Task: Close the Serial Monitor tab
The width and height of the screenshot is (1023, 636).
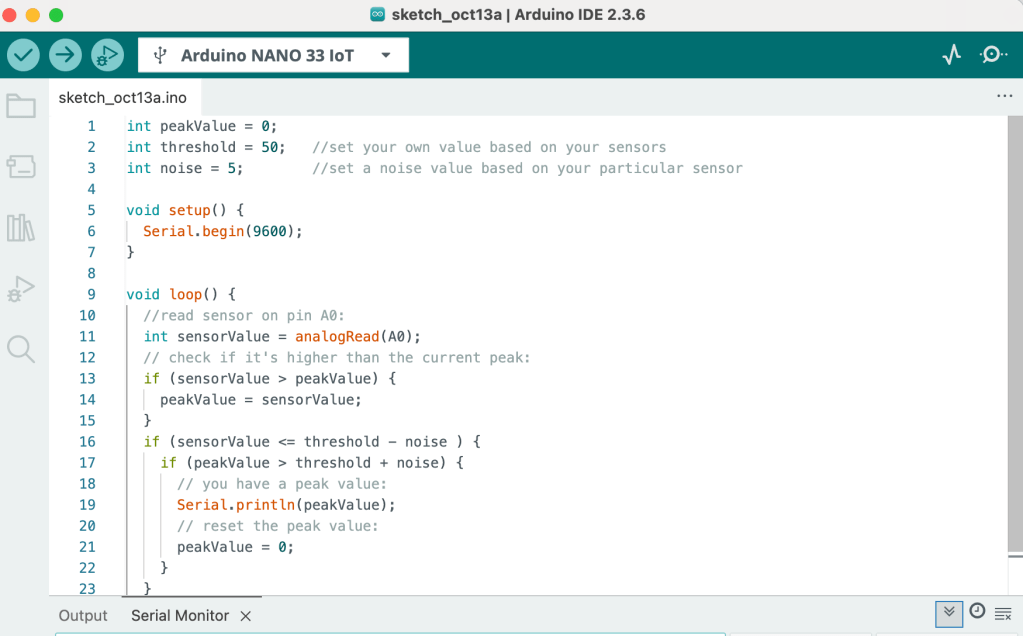Action: click(246, 616)
